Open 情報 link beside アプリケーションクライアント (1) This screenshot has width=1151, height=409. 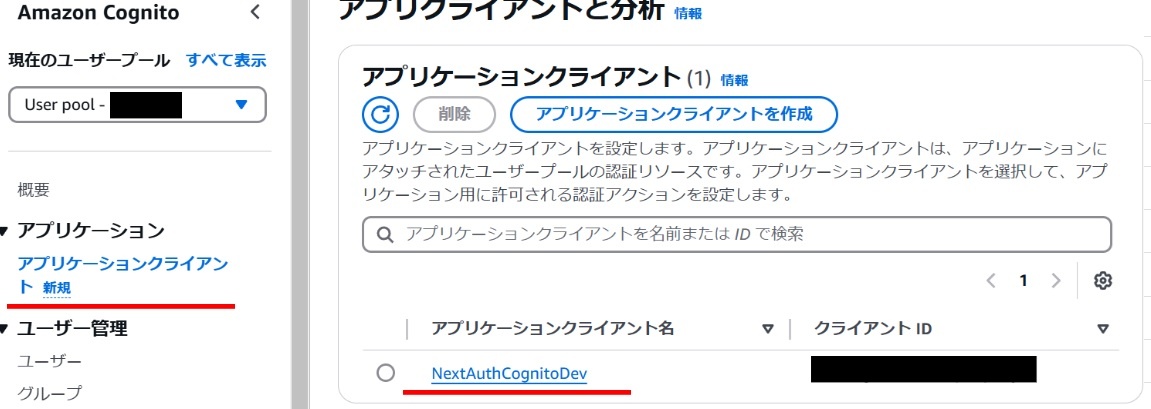(x=735, y=80)
